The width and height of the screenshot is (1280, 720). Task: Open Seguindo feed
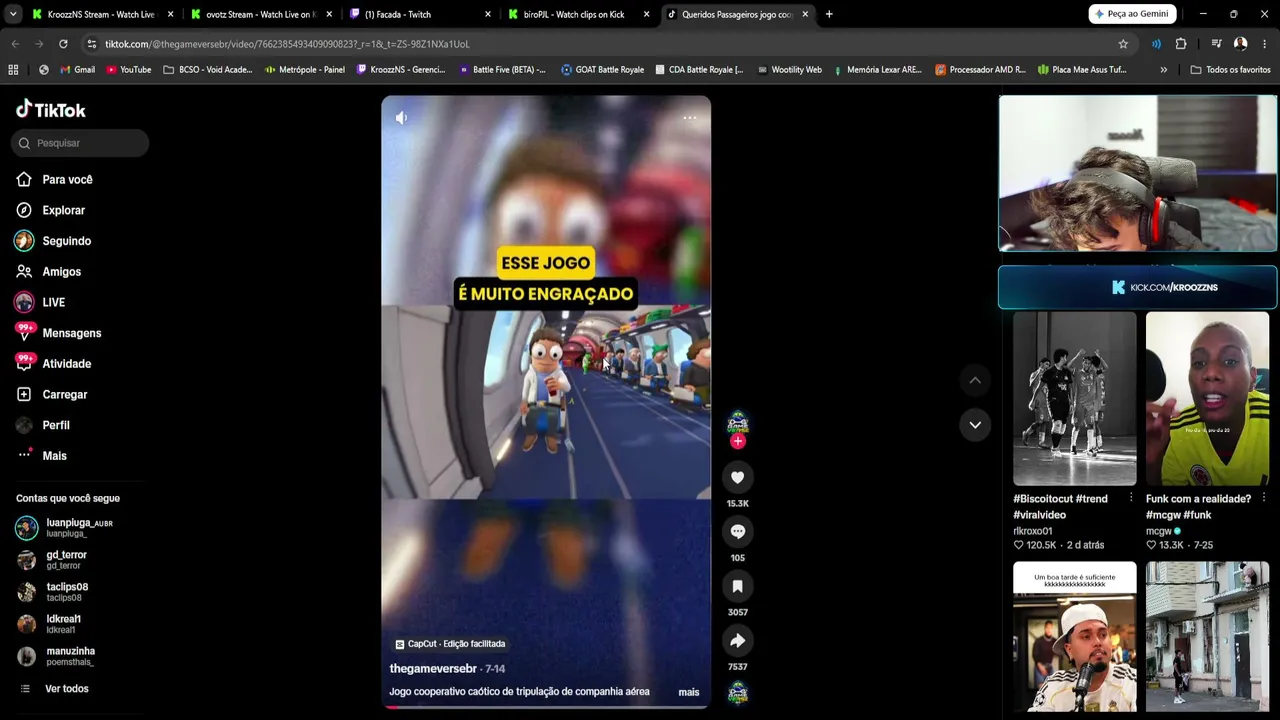tap(66, 241)
